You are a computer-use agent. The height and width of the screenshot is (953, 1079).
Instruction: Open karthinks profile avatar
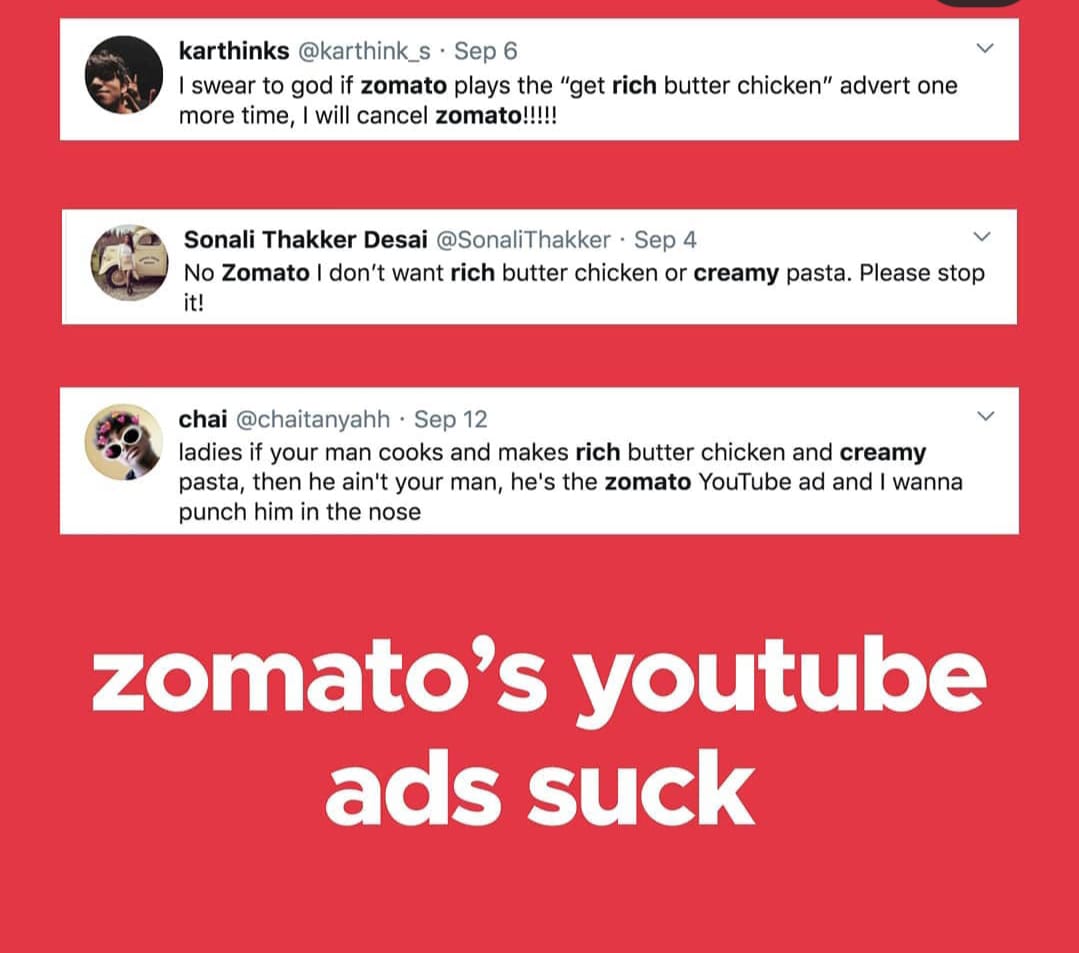pyautogui.click(x=124, y=75)
